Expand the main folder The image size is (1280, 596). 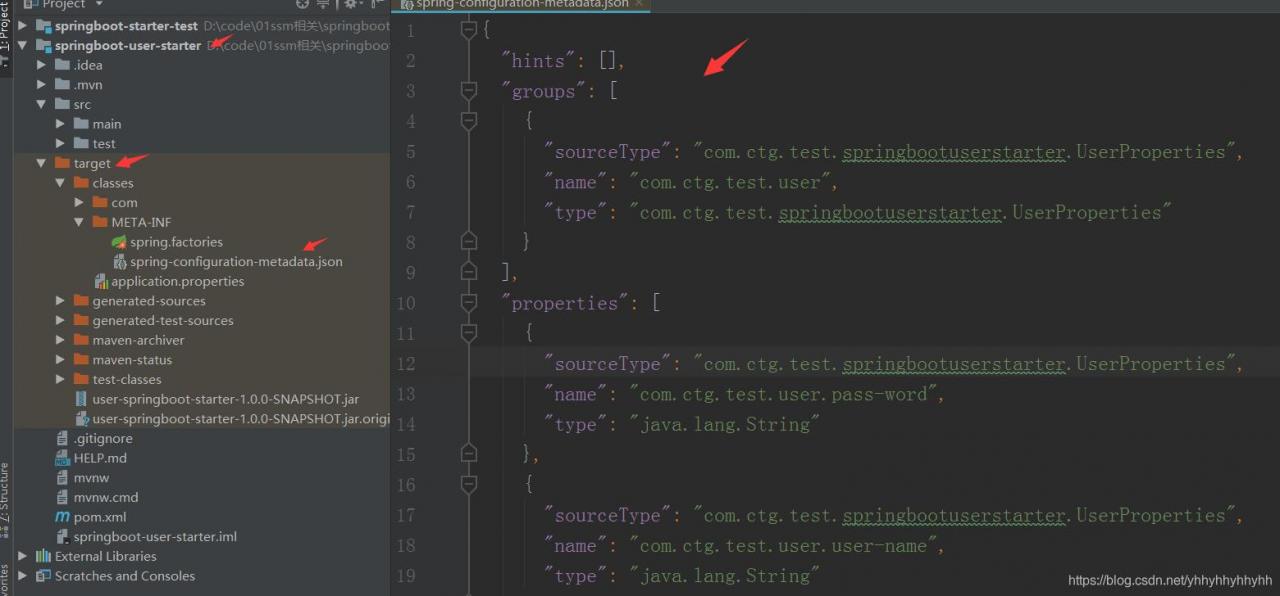coord(60,124)
